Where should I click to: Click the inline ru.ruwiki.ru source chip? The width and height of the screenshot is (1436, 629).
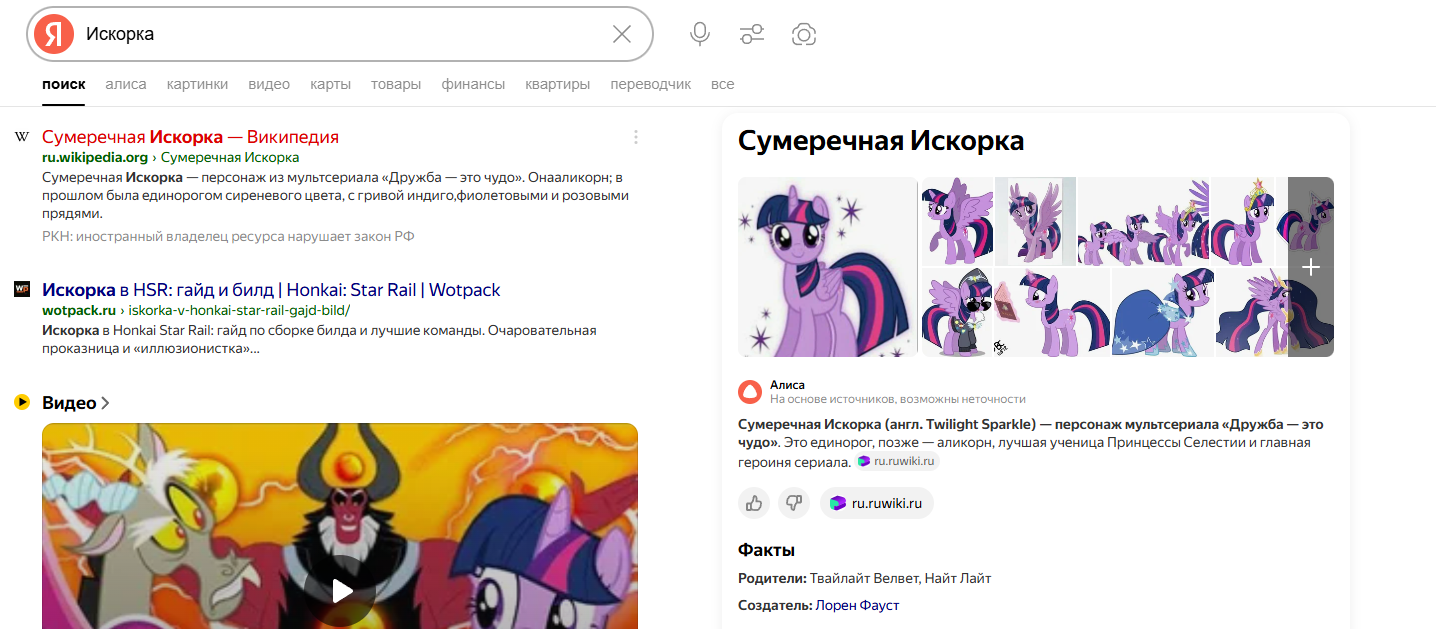pos(897,461)
